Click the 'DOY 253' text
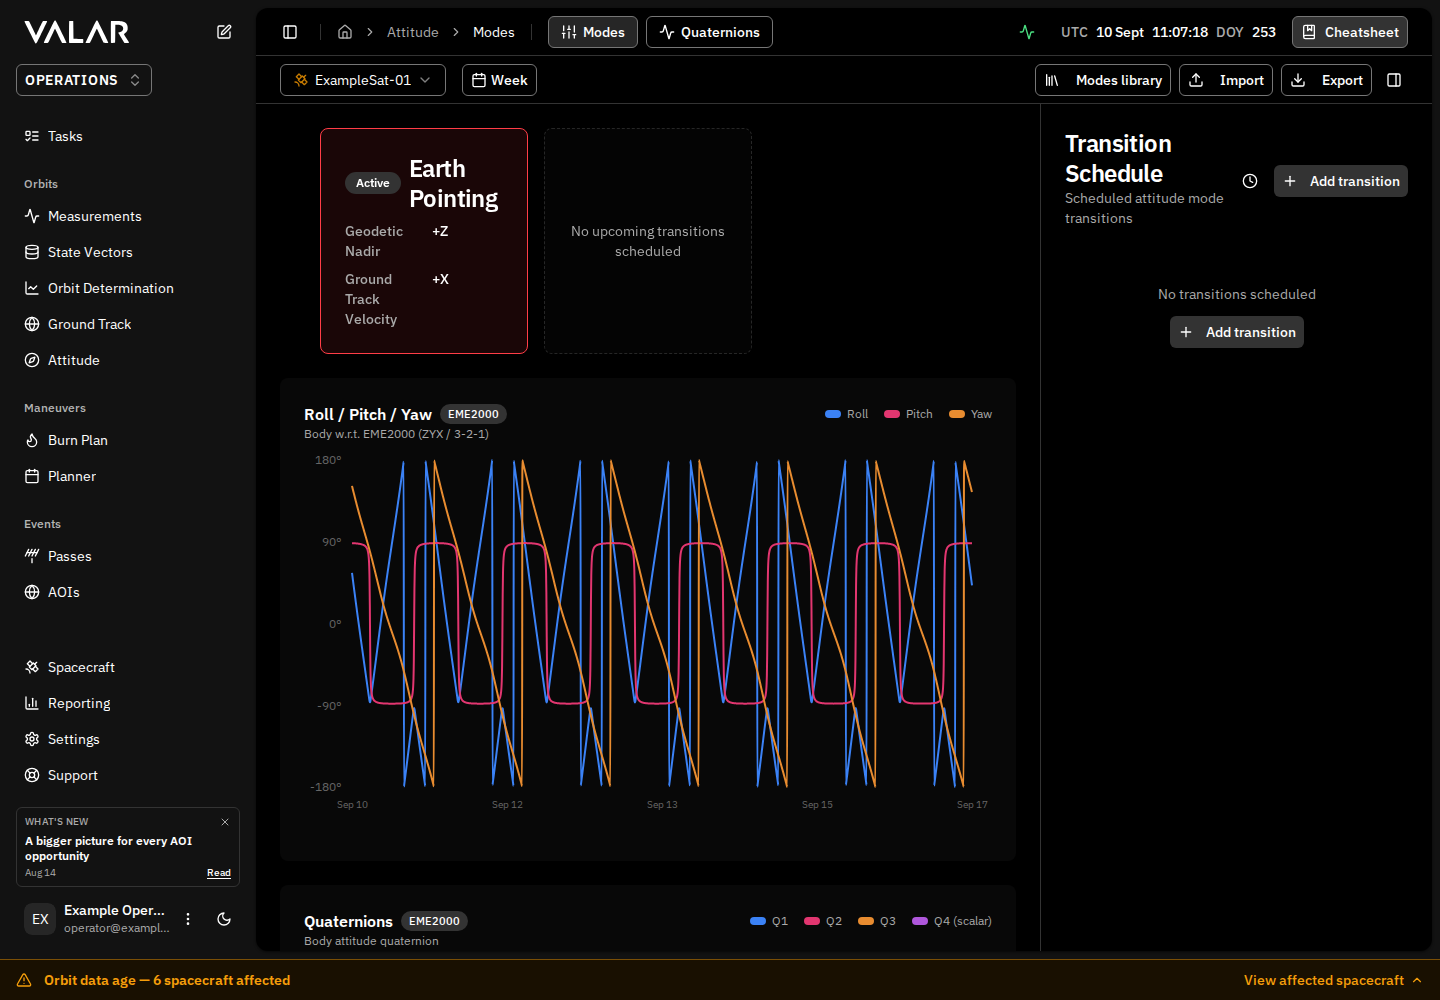This screenshot has width=1440, height=1000. point(1246,32)
